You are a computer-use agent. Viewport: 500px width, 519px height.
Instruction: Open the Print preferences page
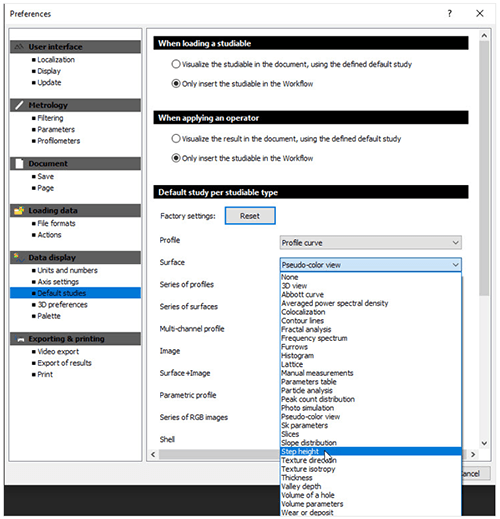45,374
